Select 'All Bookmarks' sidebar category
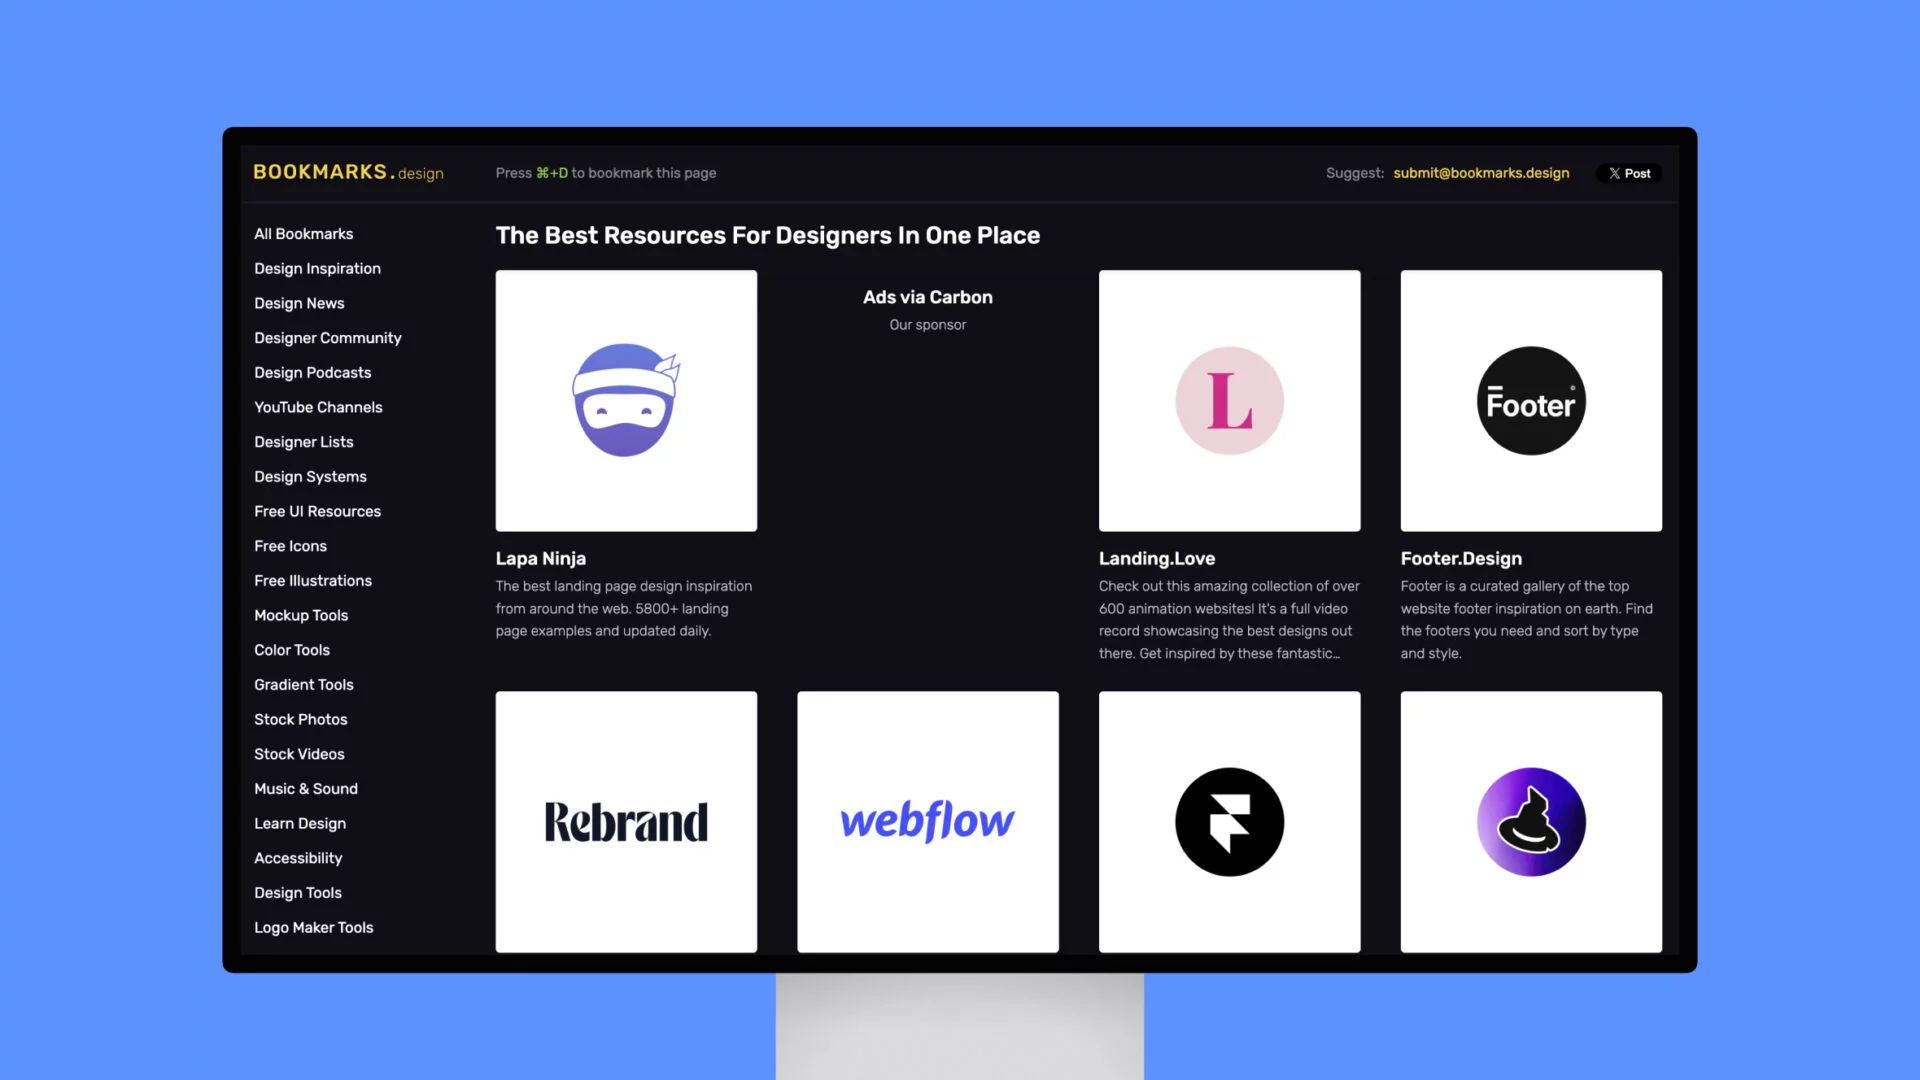This screenshot has height=1080, width=1920. click(x=303, y=233)
